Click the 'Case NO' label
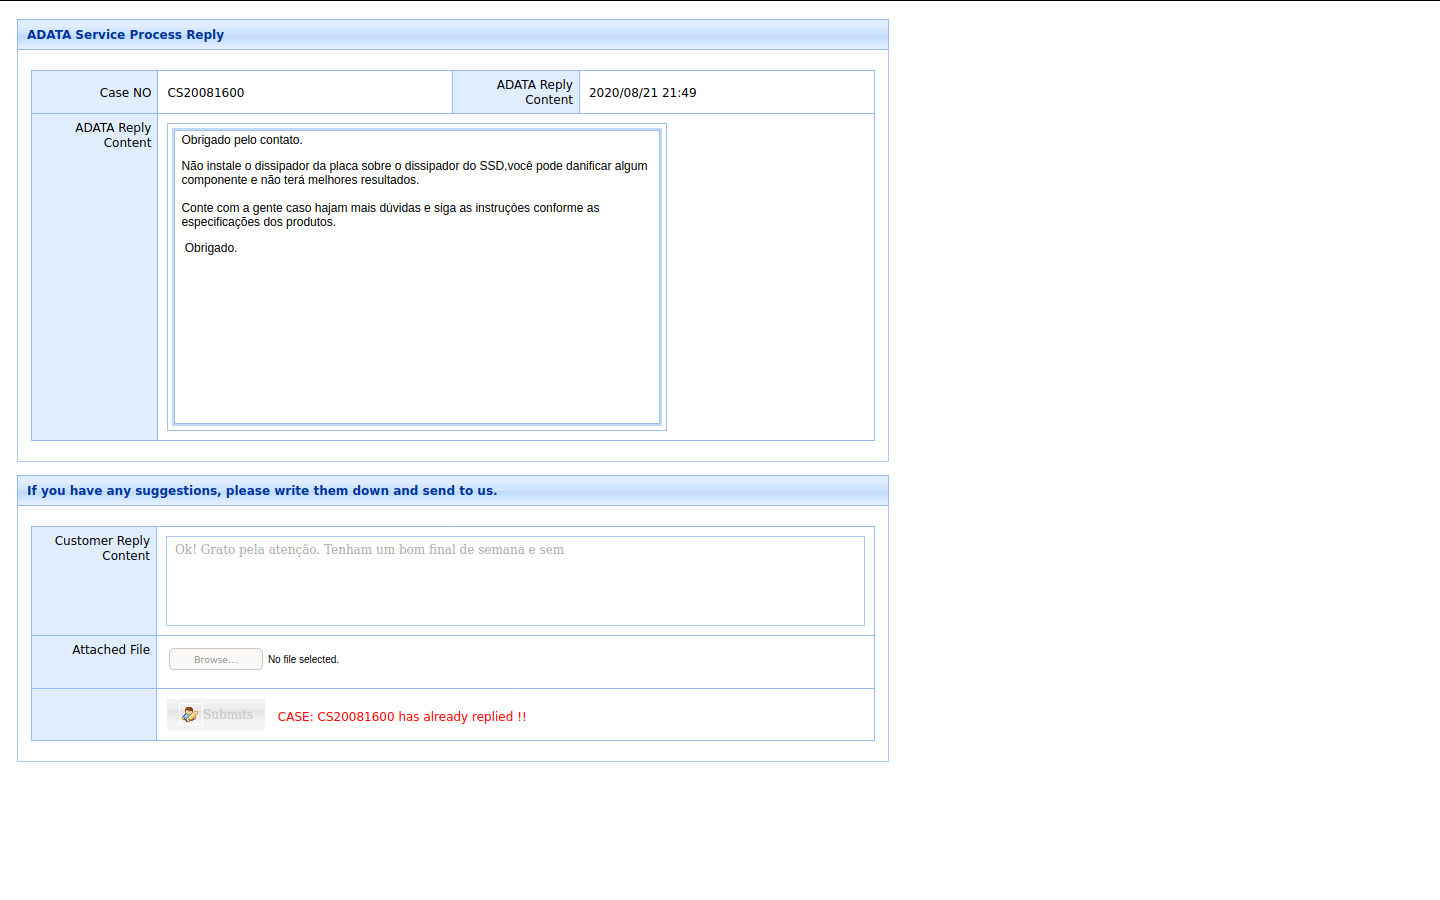 pos(126,93)
